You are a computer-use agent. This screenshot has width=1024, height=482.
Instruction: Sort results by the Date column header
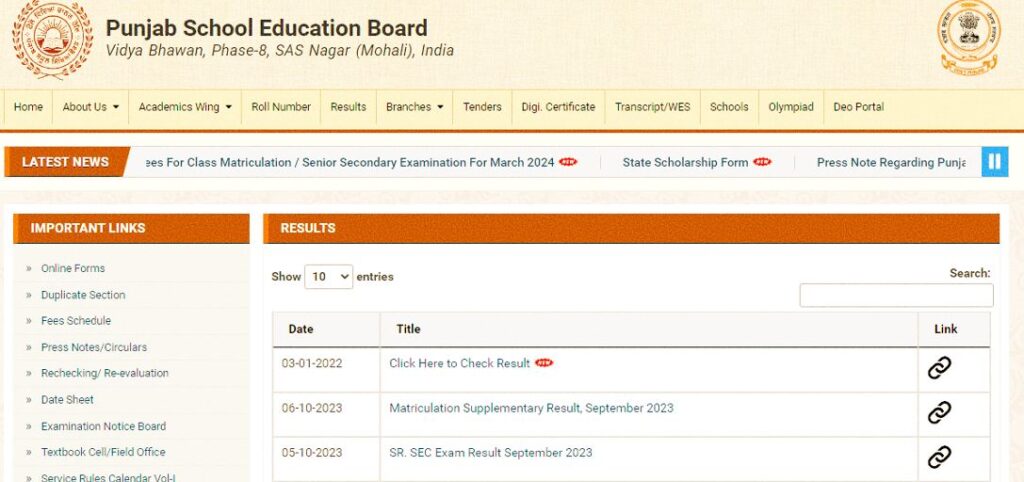click(301, 329)
